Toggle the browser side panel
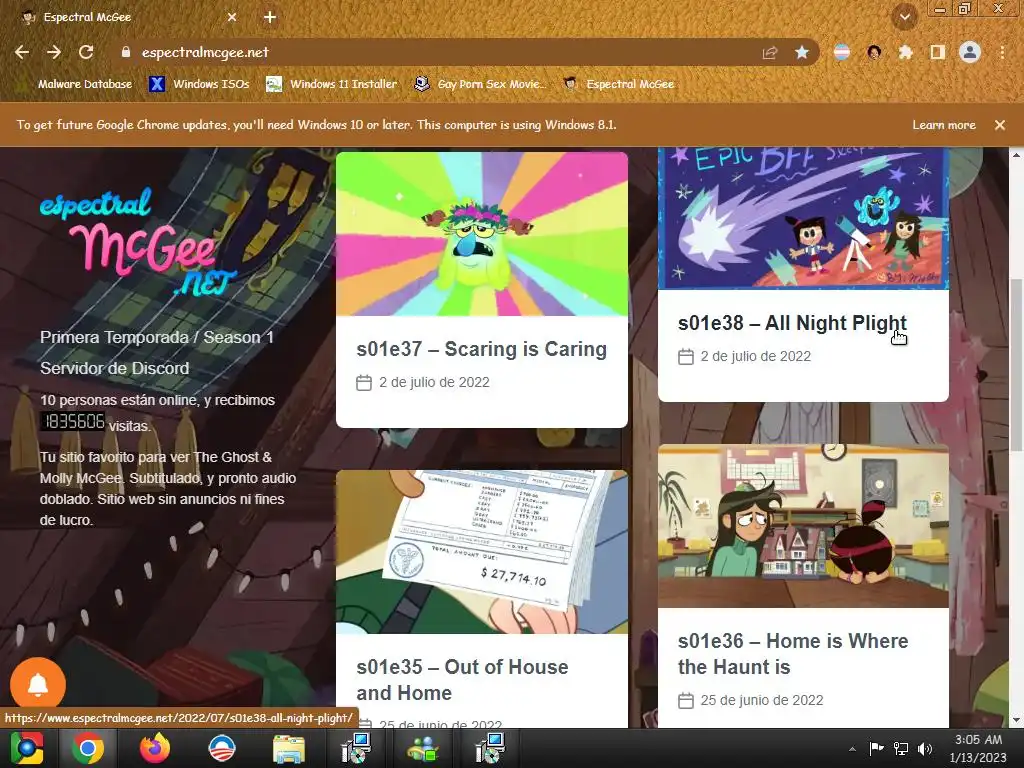 pyautogui.click(x=938, y=52)
